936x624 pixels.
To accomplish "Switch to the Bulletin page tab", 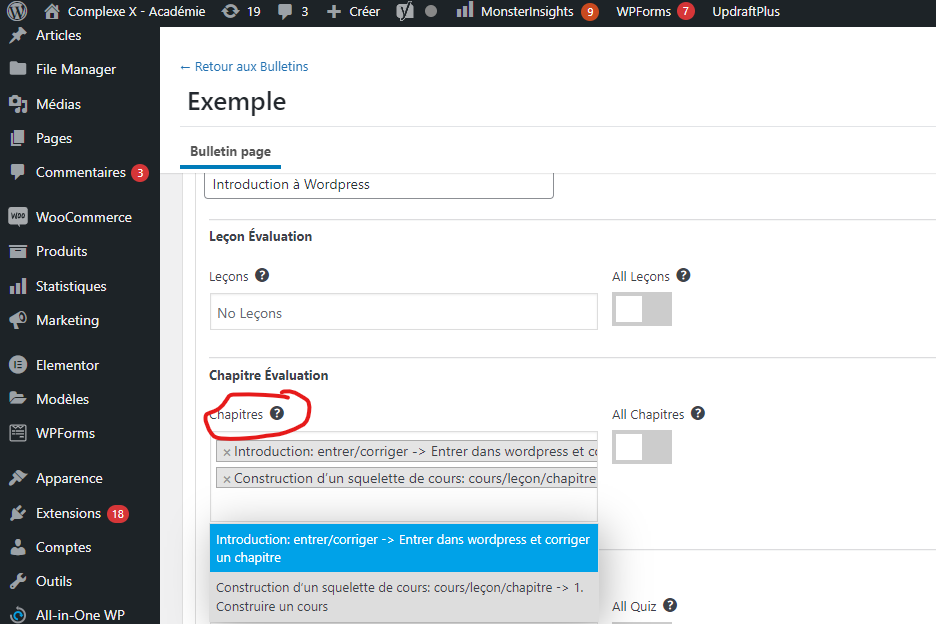I will (230, 152).
